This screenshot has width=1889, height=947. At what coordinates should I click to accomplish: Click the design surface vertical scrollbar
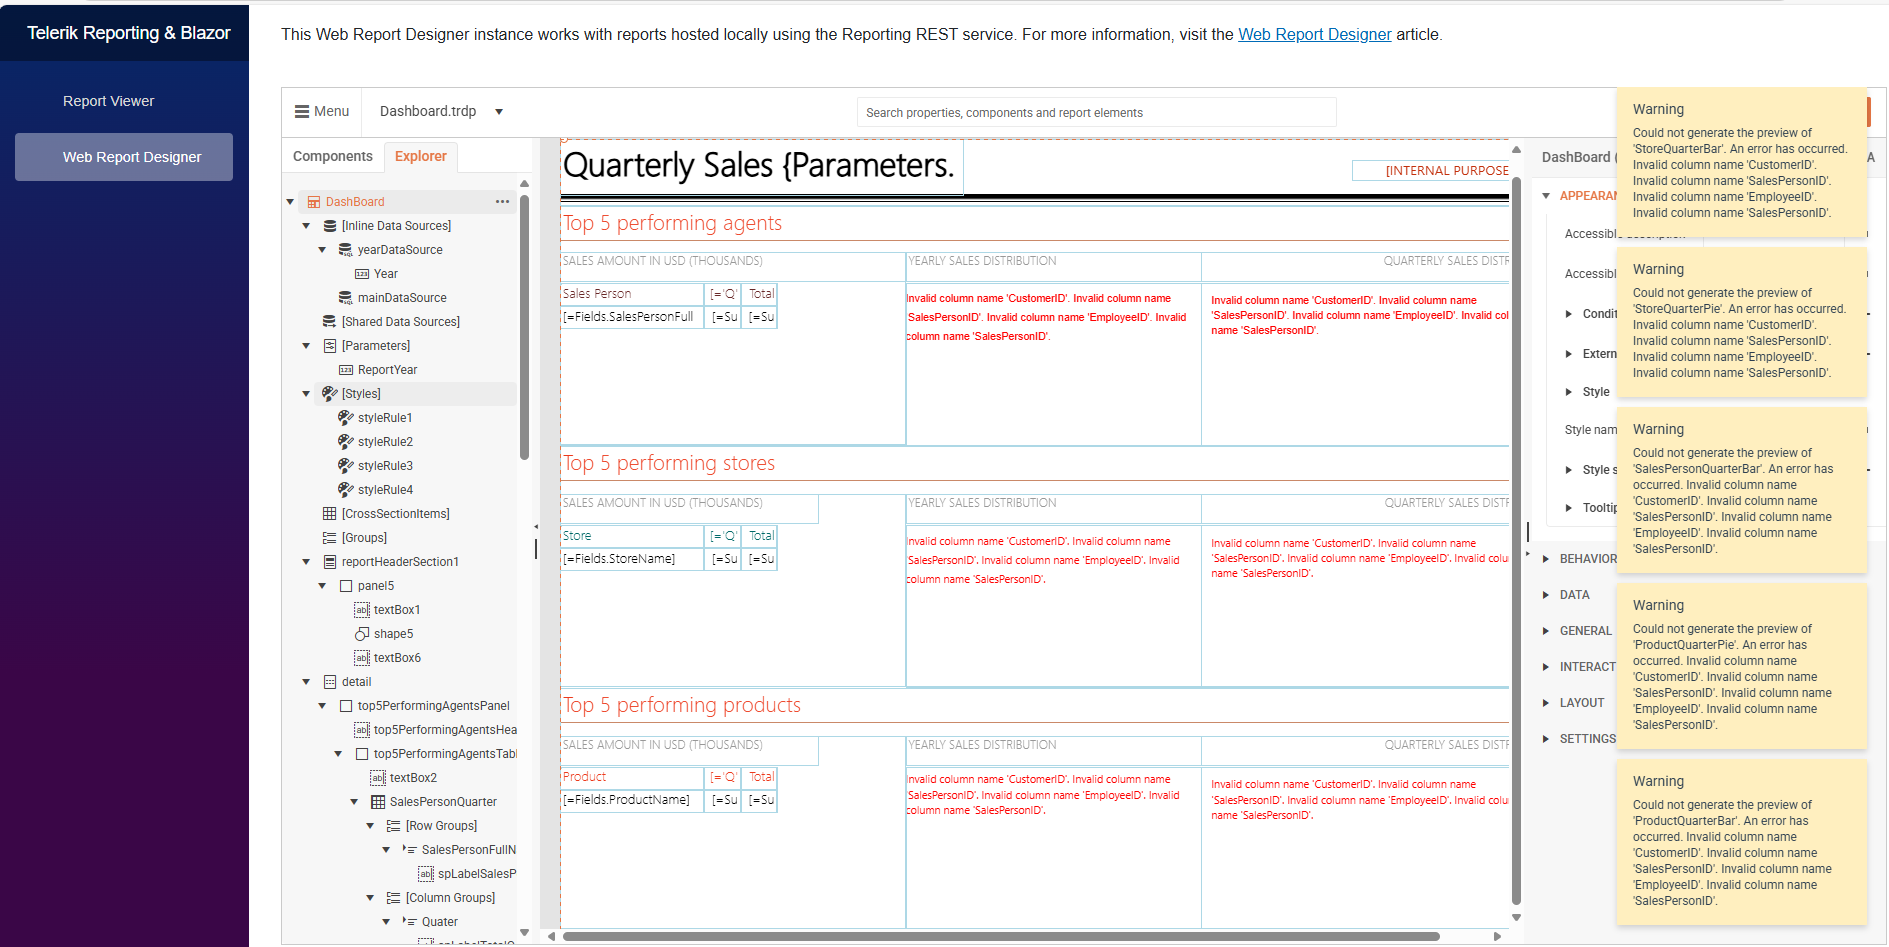tap(1516, 540)
